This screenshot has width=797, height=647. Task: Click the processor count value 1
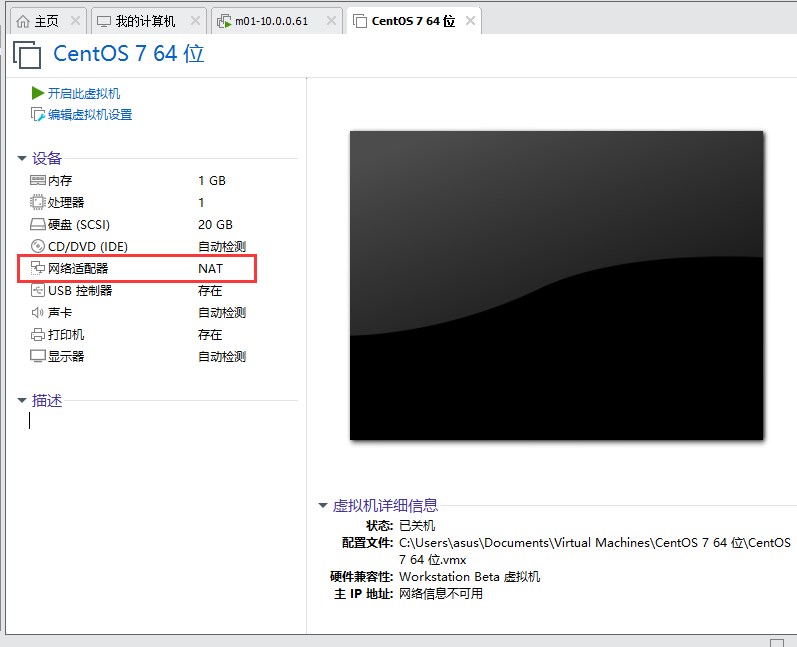coord(201,202)
